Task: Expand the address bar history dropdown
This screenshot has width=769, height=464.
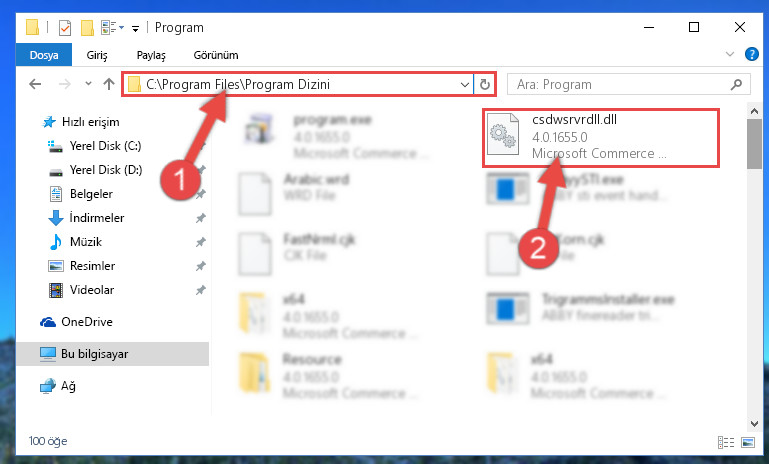Action: pyautogui.click(x=464, y=84)
